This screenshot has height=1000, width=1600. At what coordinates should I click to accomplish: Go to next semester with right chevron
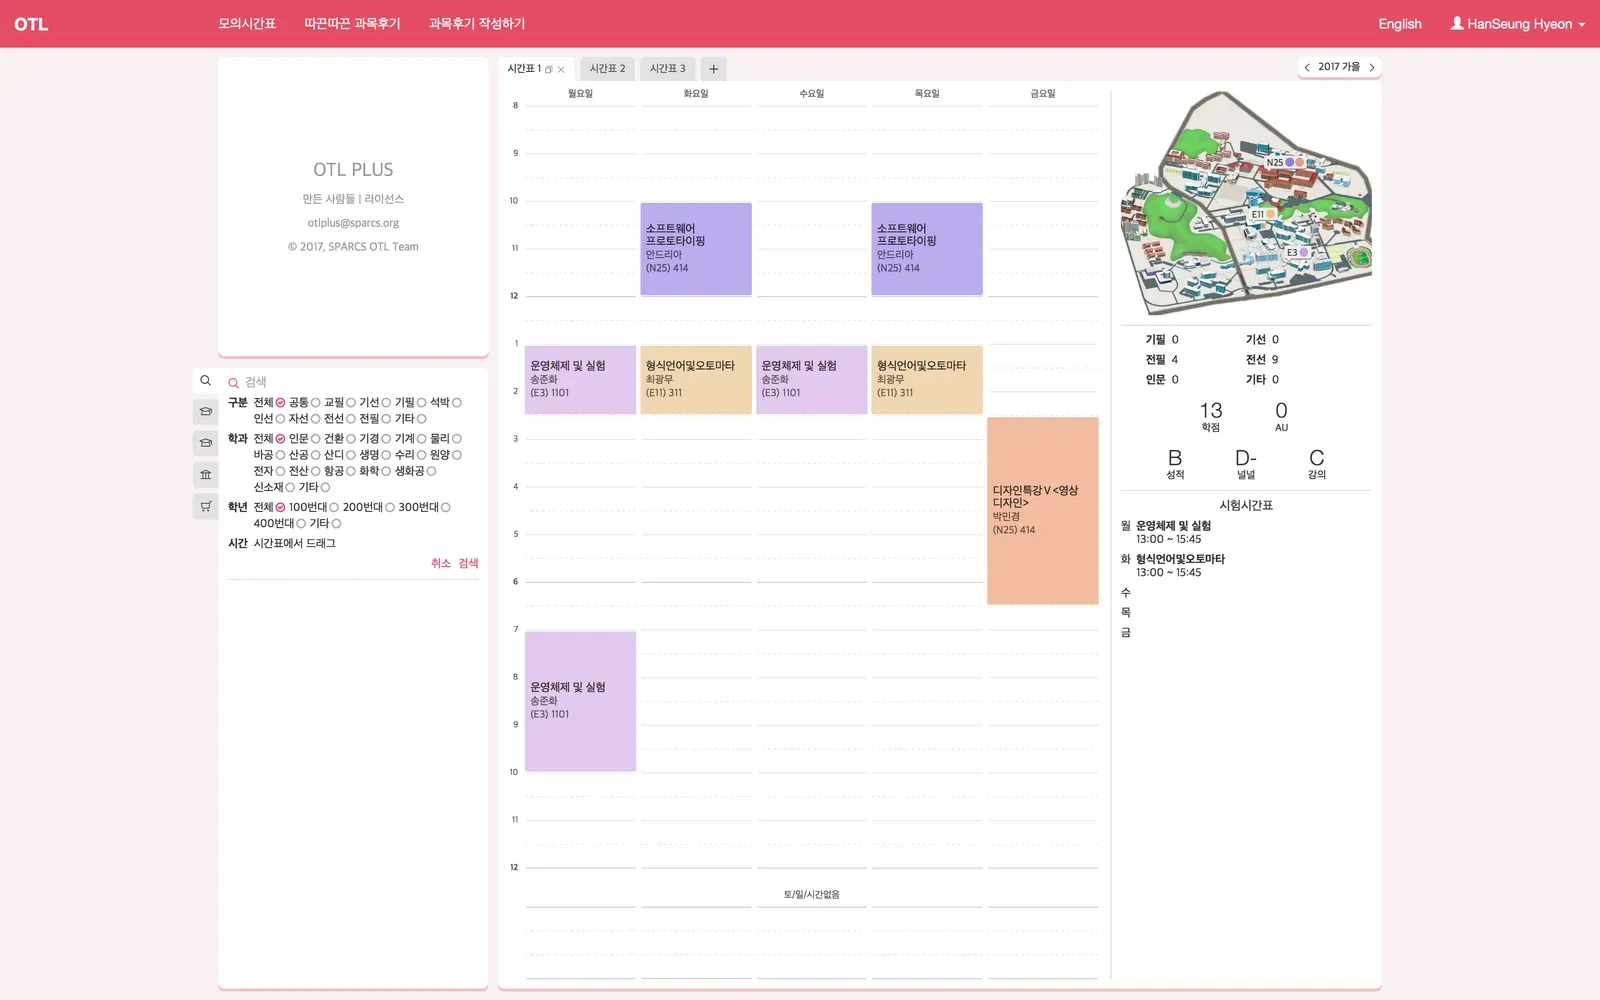[x=1371, y=67]
